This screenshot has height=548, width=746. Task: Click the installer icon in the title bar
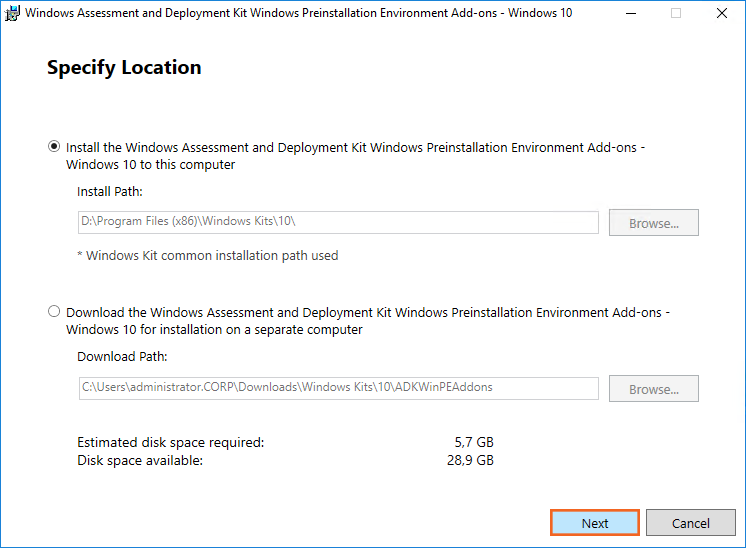pyautogui.click(x=13, y=13)
